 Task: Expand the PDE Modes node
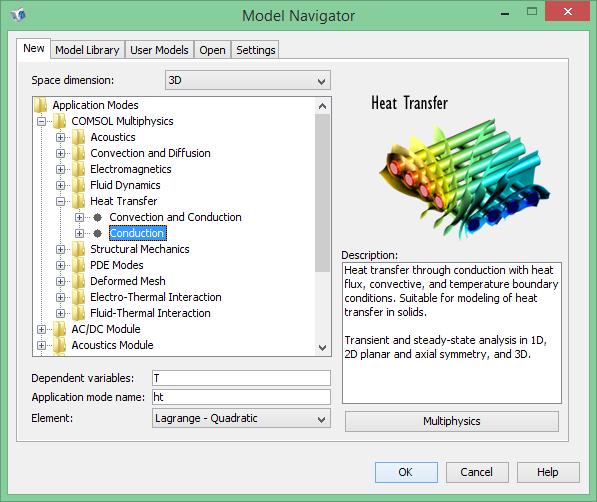point(60,265)
